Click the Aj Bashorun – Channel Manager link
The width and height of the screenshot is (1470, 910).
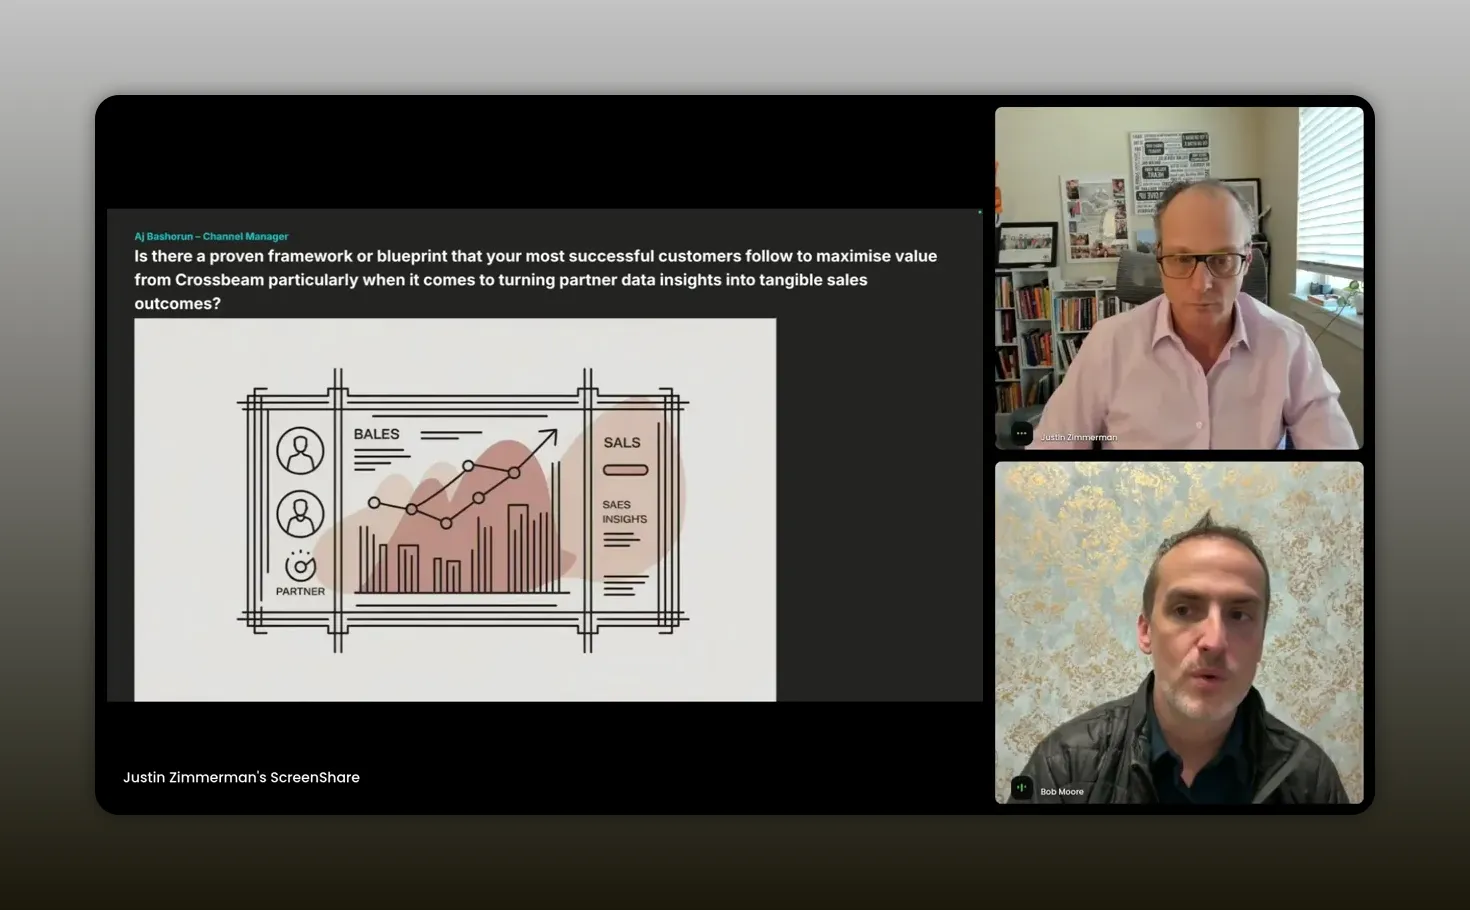(211, 236)
